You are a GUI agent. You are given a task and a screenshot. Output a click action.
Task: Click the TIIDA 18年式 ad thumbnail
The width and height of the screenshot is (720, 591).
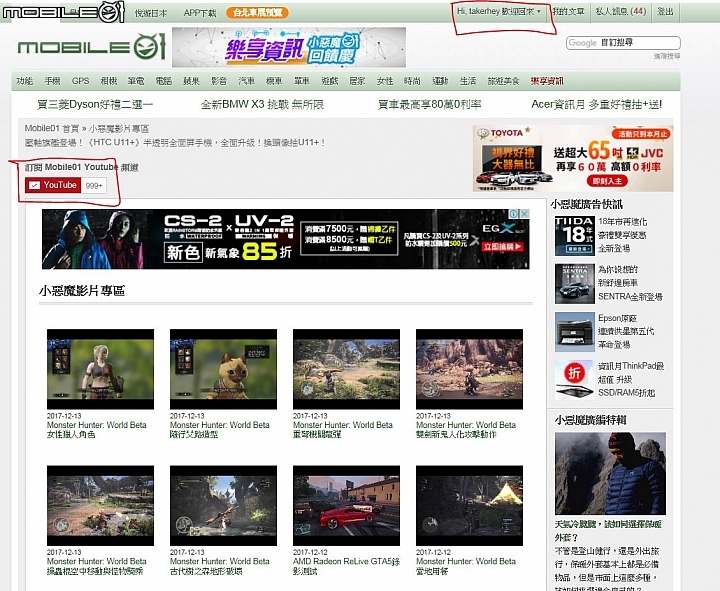tap(574, 236)
